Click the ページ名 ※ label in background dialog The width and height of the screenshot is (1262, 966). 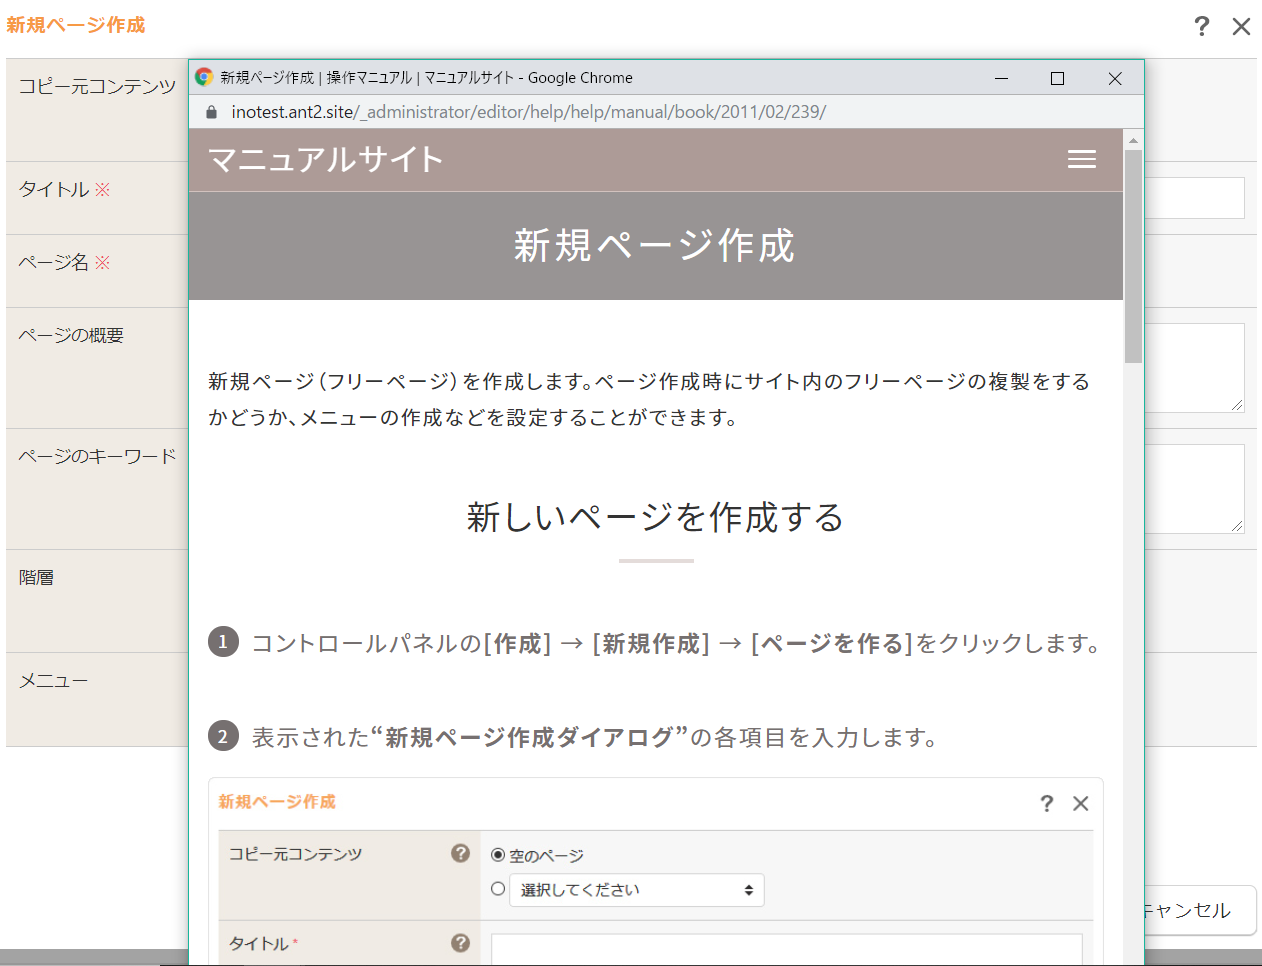coord(65,262)
